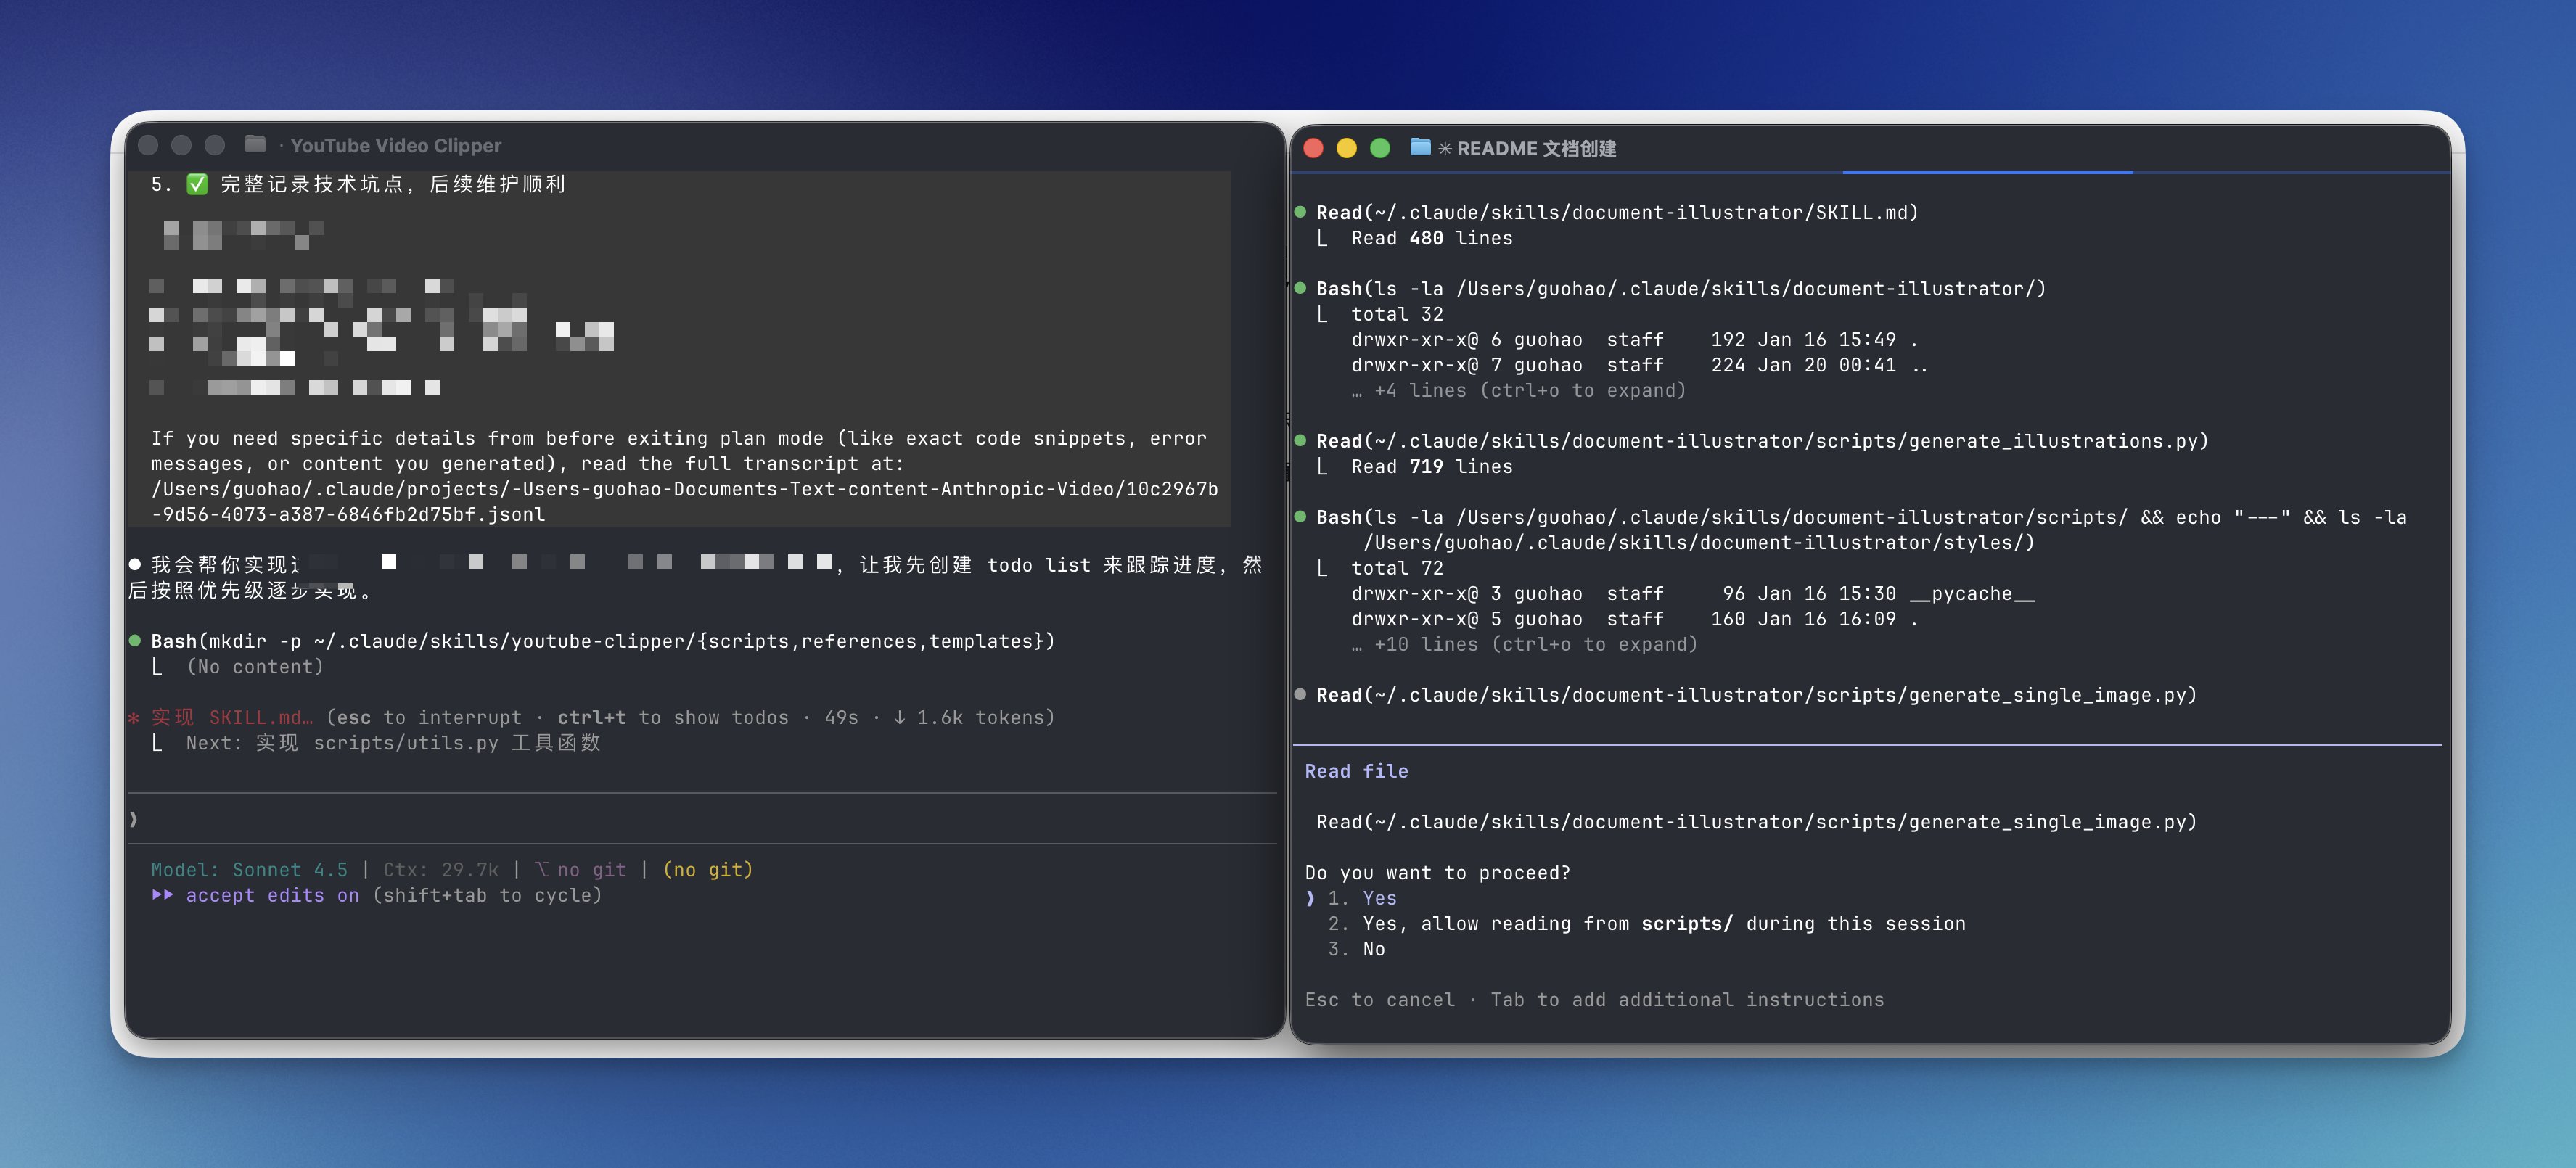Image resolution: width=2576 pixels, height=1168 pixels.
Task: Click green status dot beside Read SKILL.md
Action: click(x=1300, y=212)
